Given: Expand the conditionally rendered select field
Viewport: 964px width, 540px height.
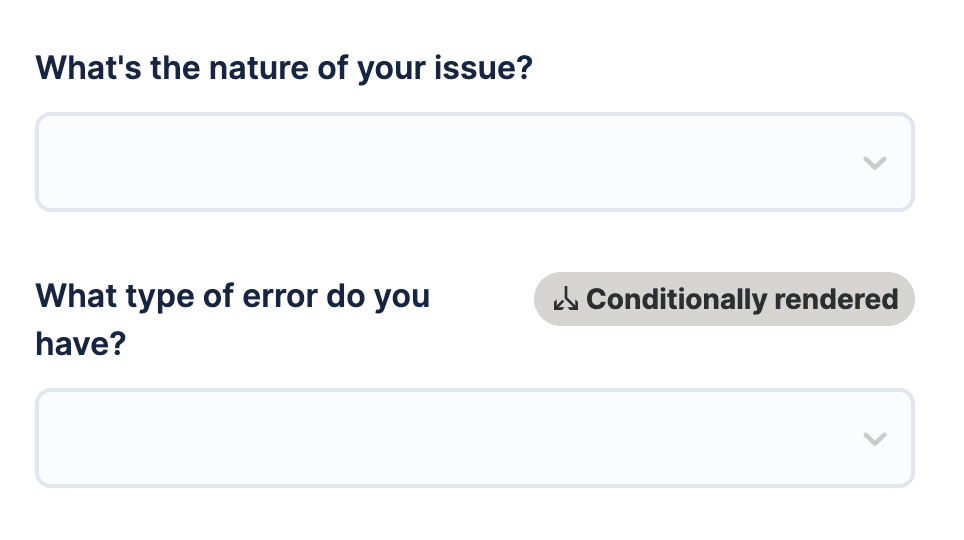Looking at the screenshot, I should [475, 438].
